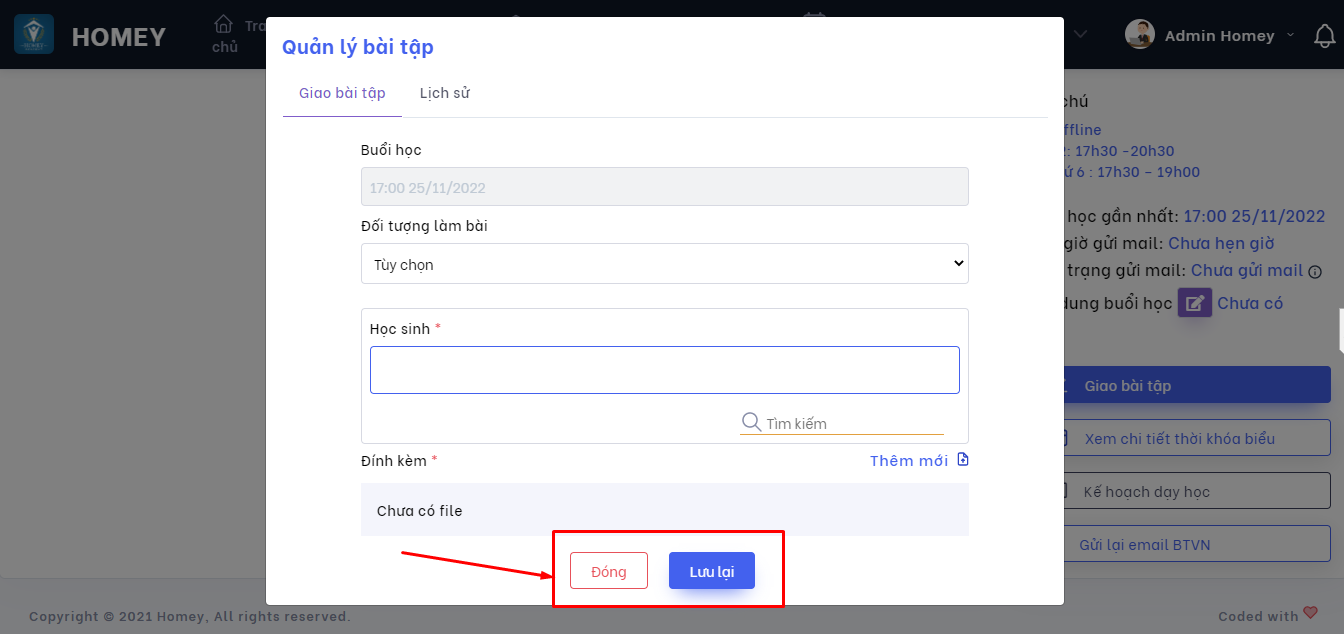This screenshot has height=634, width=1344.
Task: Click the home icon for Trang chủ
Action: pyautogui.click(x=224, y=24)
